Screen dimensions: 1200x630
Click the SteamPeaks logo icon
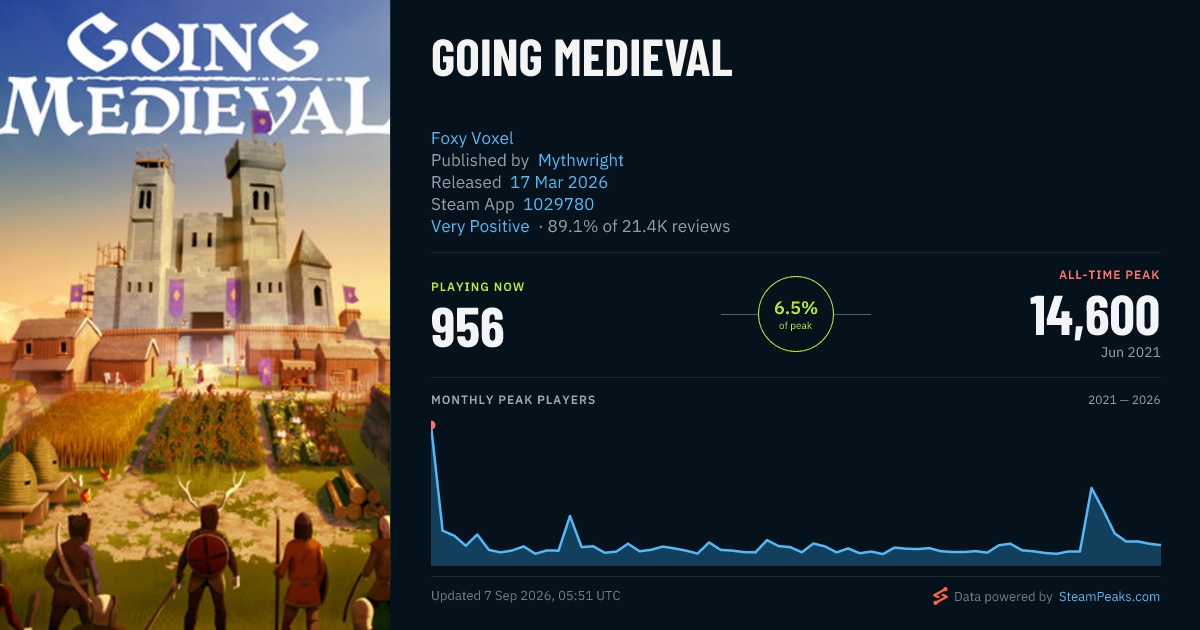[940, 597]
